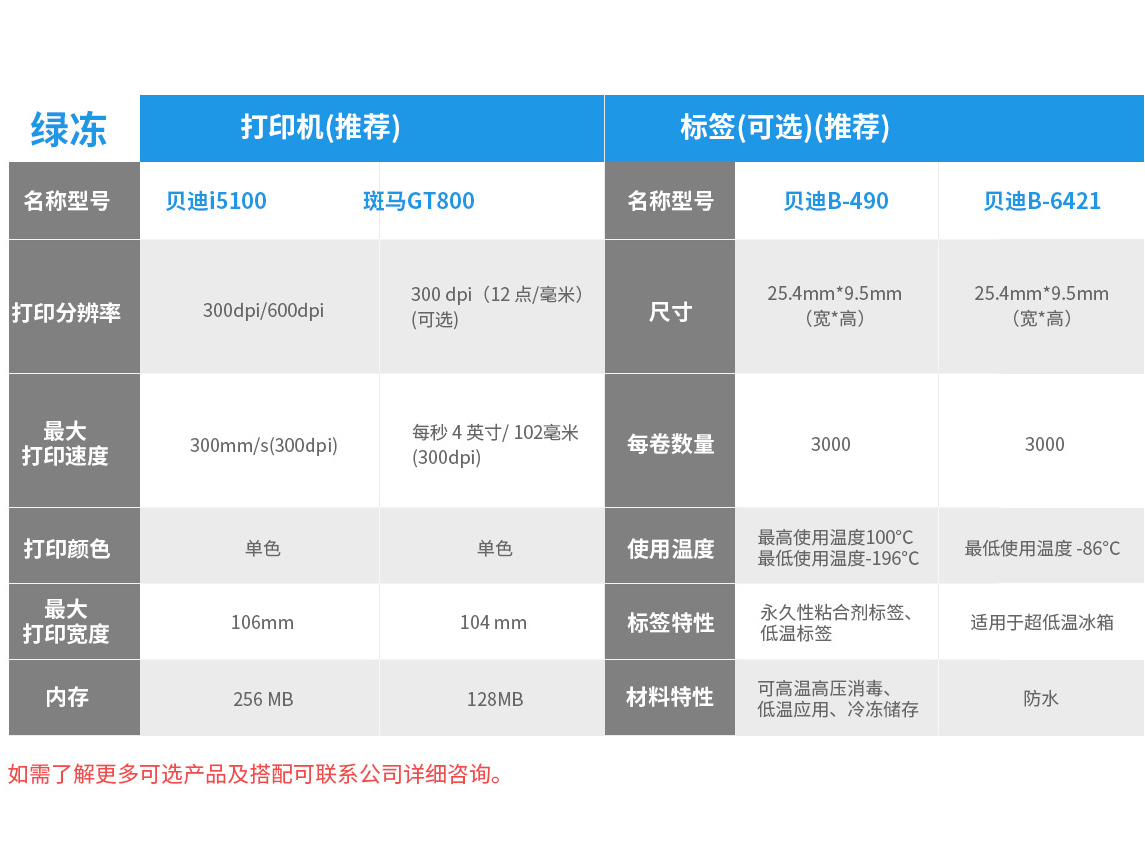Open the 贝迪i5100 printer model link
The height and width of the screenshot is (868, 1145).
pyautogui.click(x=216, y=201)
